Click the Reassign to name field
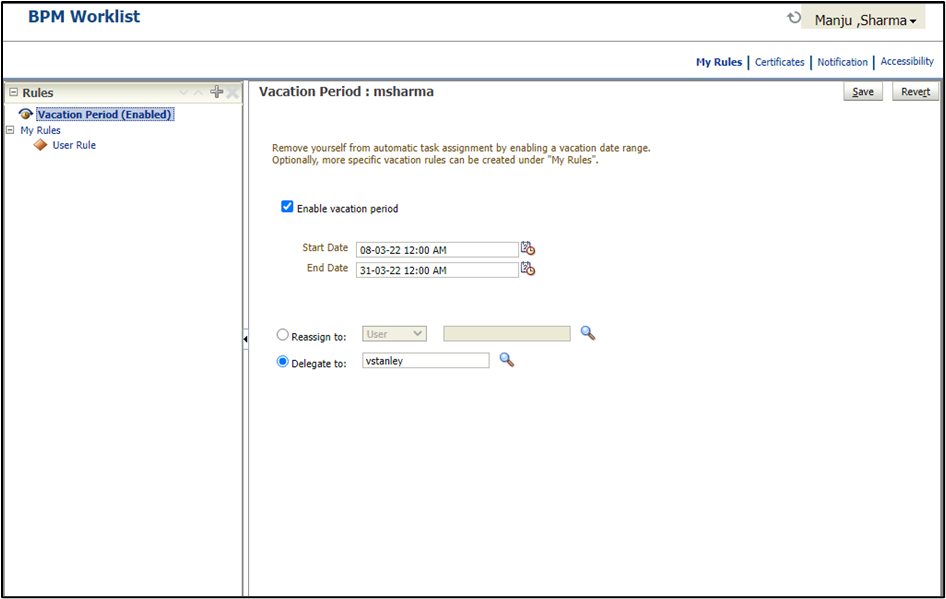 pyautogui.click(x=507, y=334)
